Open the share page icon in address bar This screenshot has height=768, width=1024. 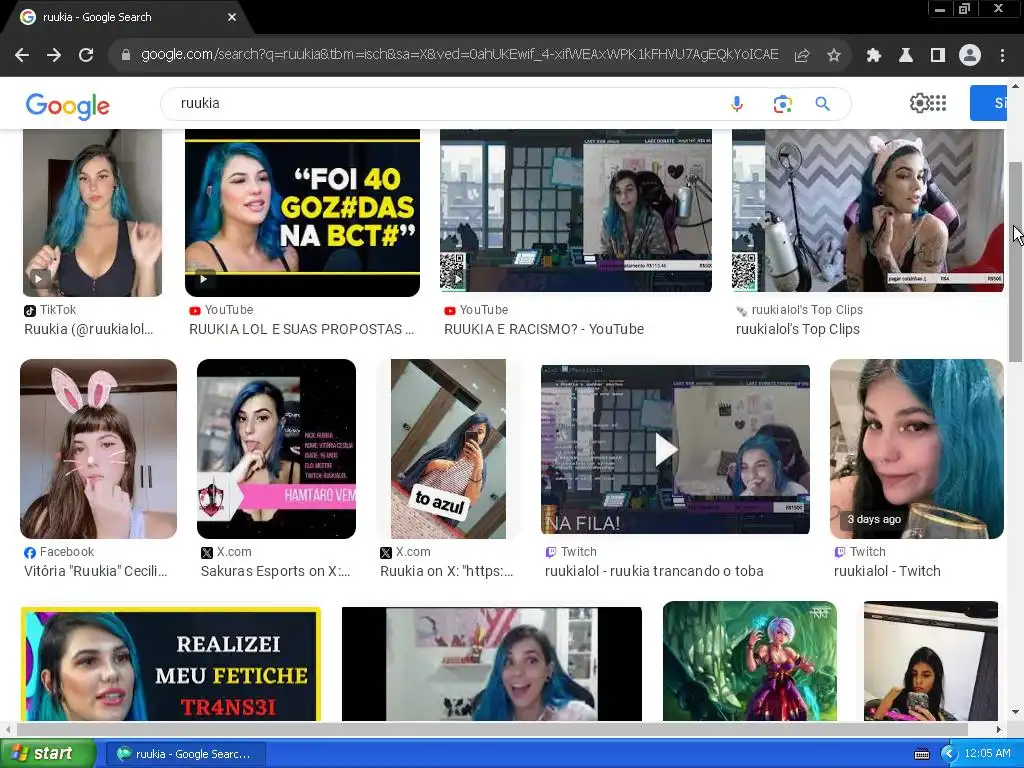(x=802, y=56)
